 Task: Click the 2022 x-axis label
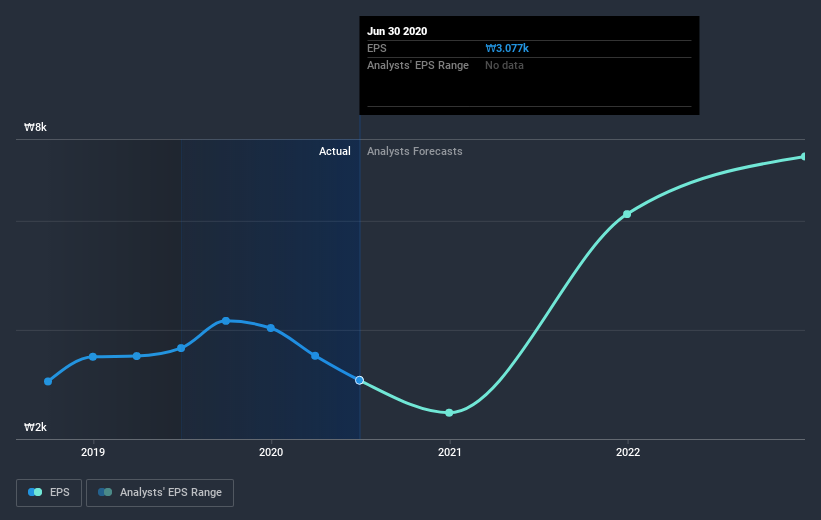coord(628,452)
